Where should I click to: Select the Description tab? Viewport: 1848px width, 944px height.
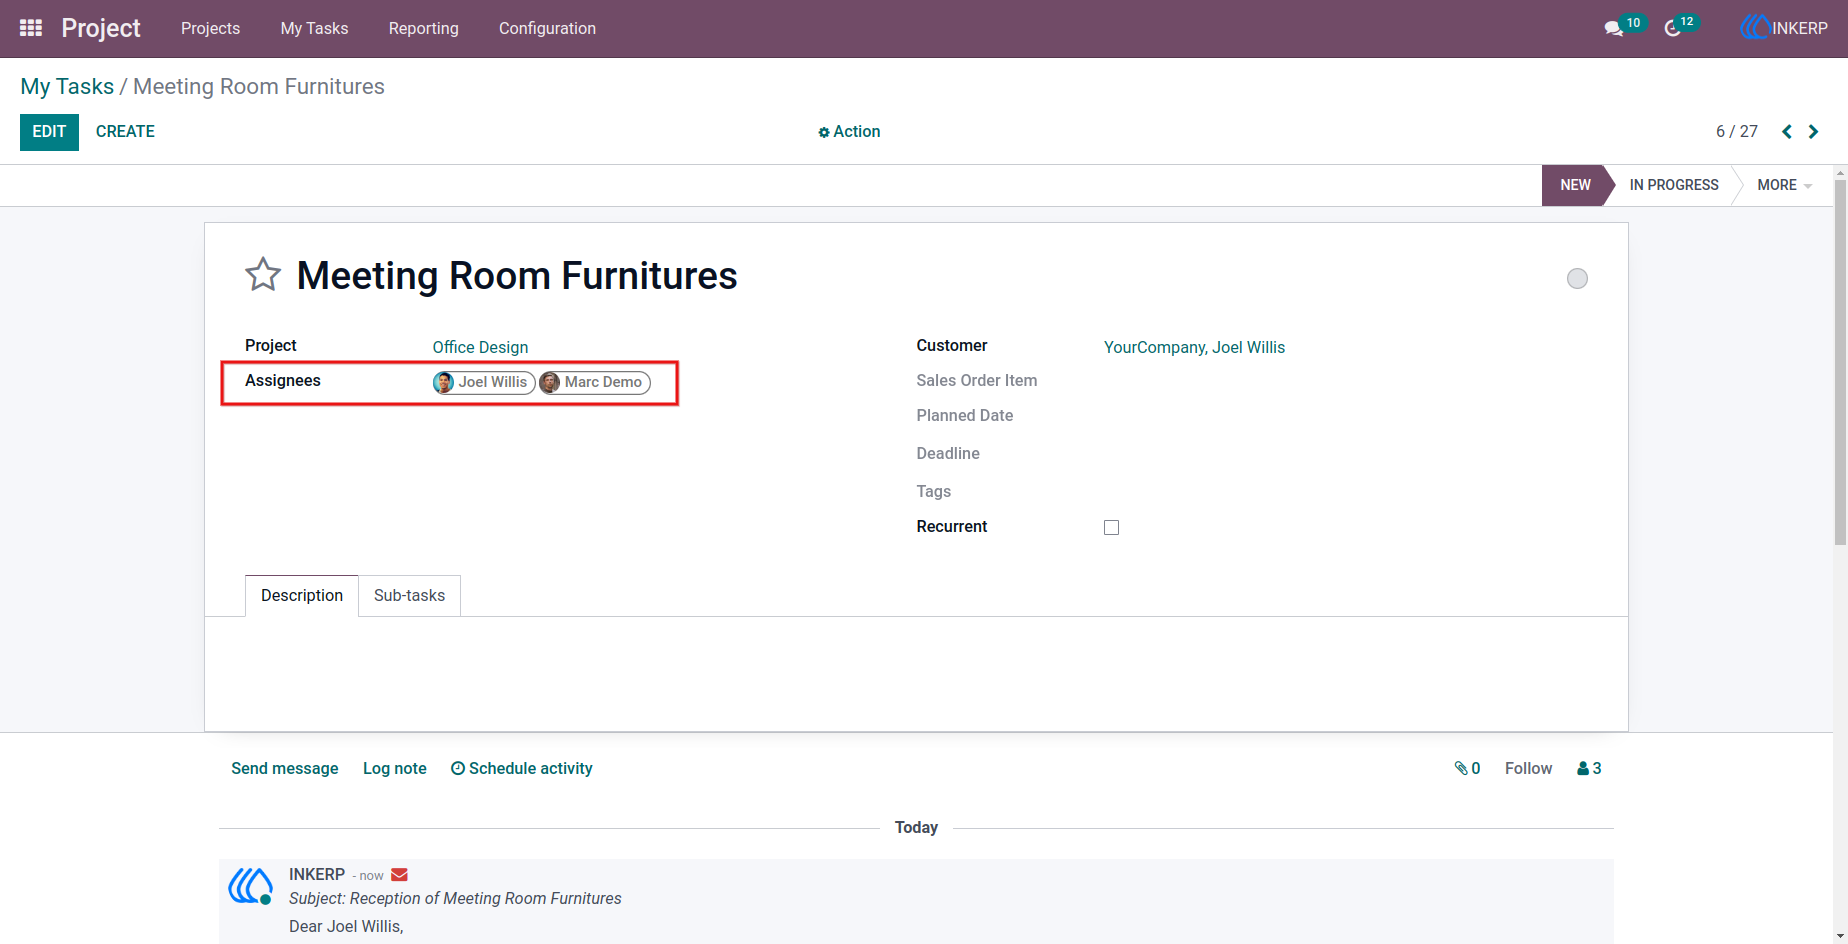pos(302,596)
